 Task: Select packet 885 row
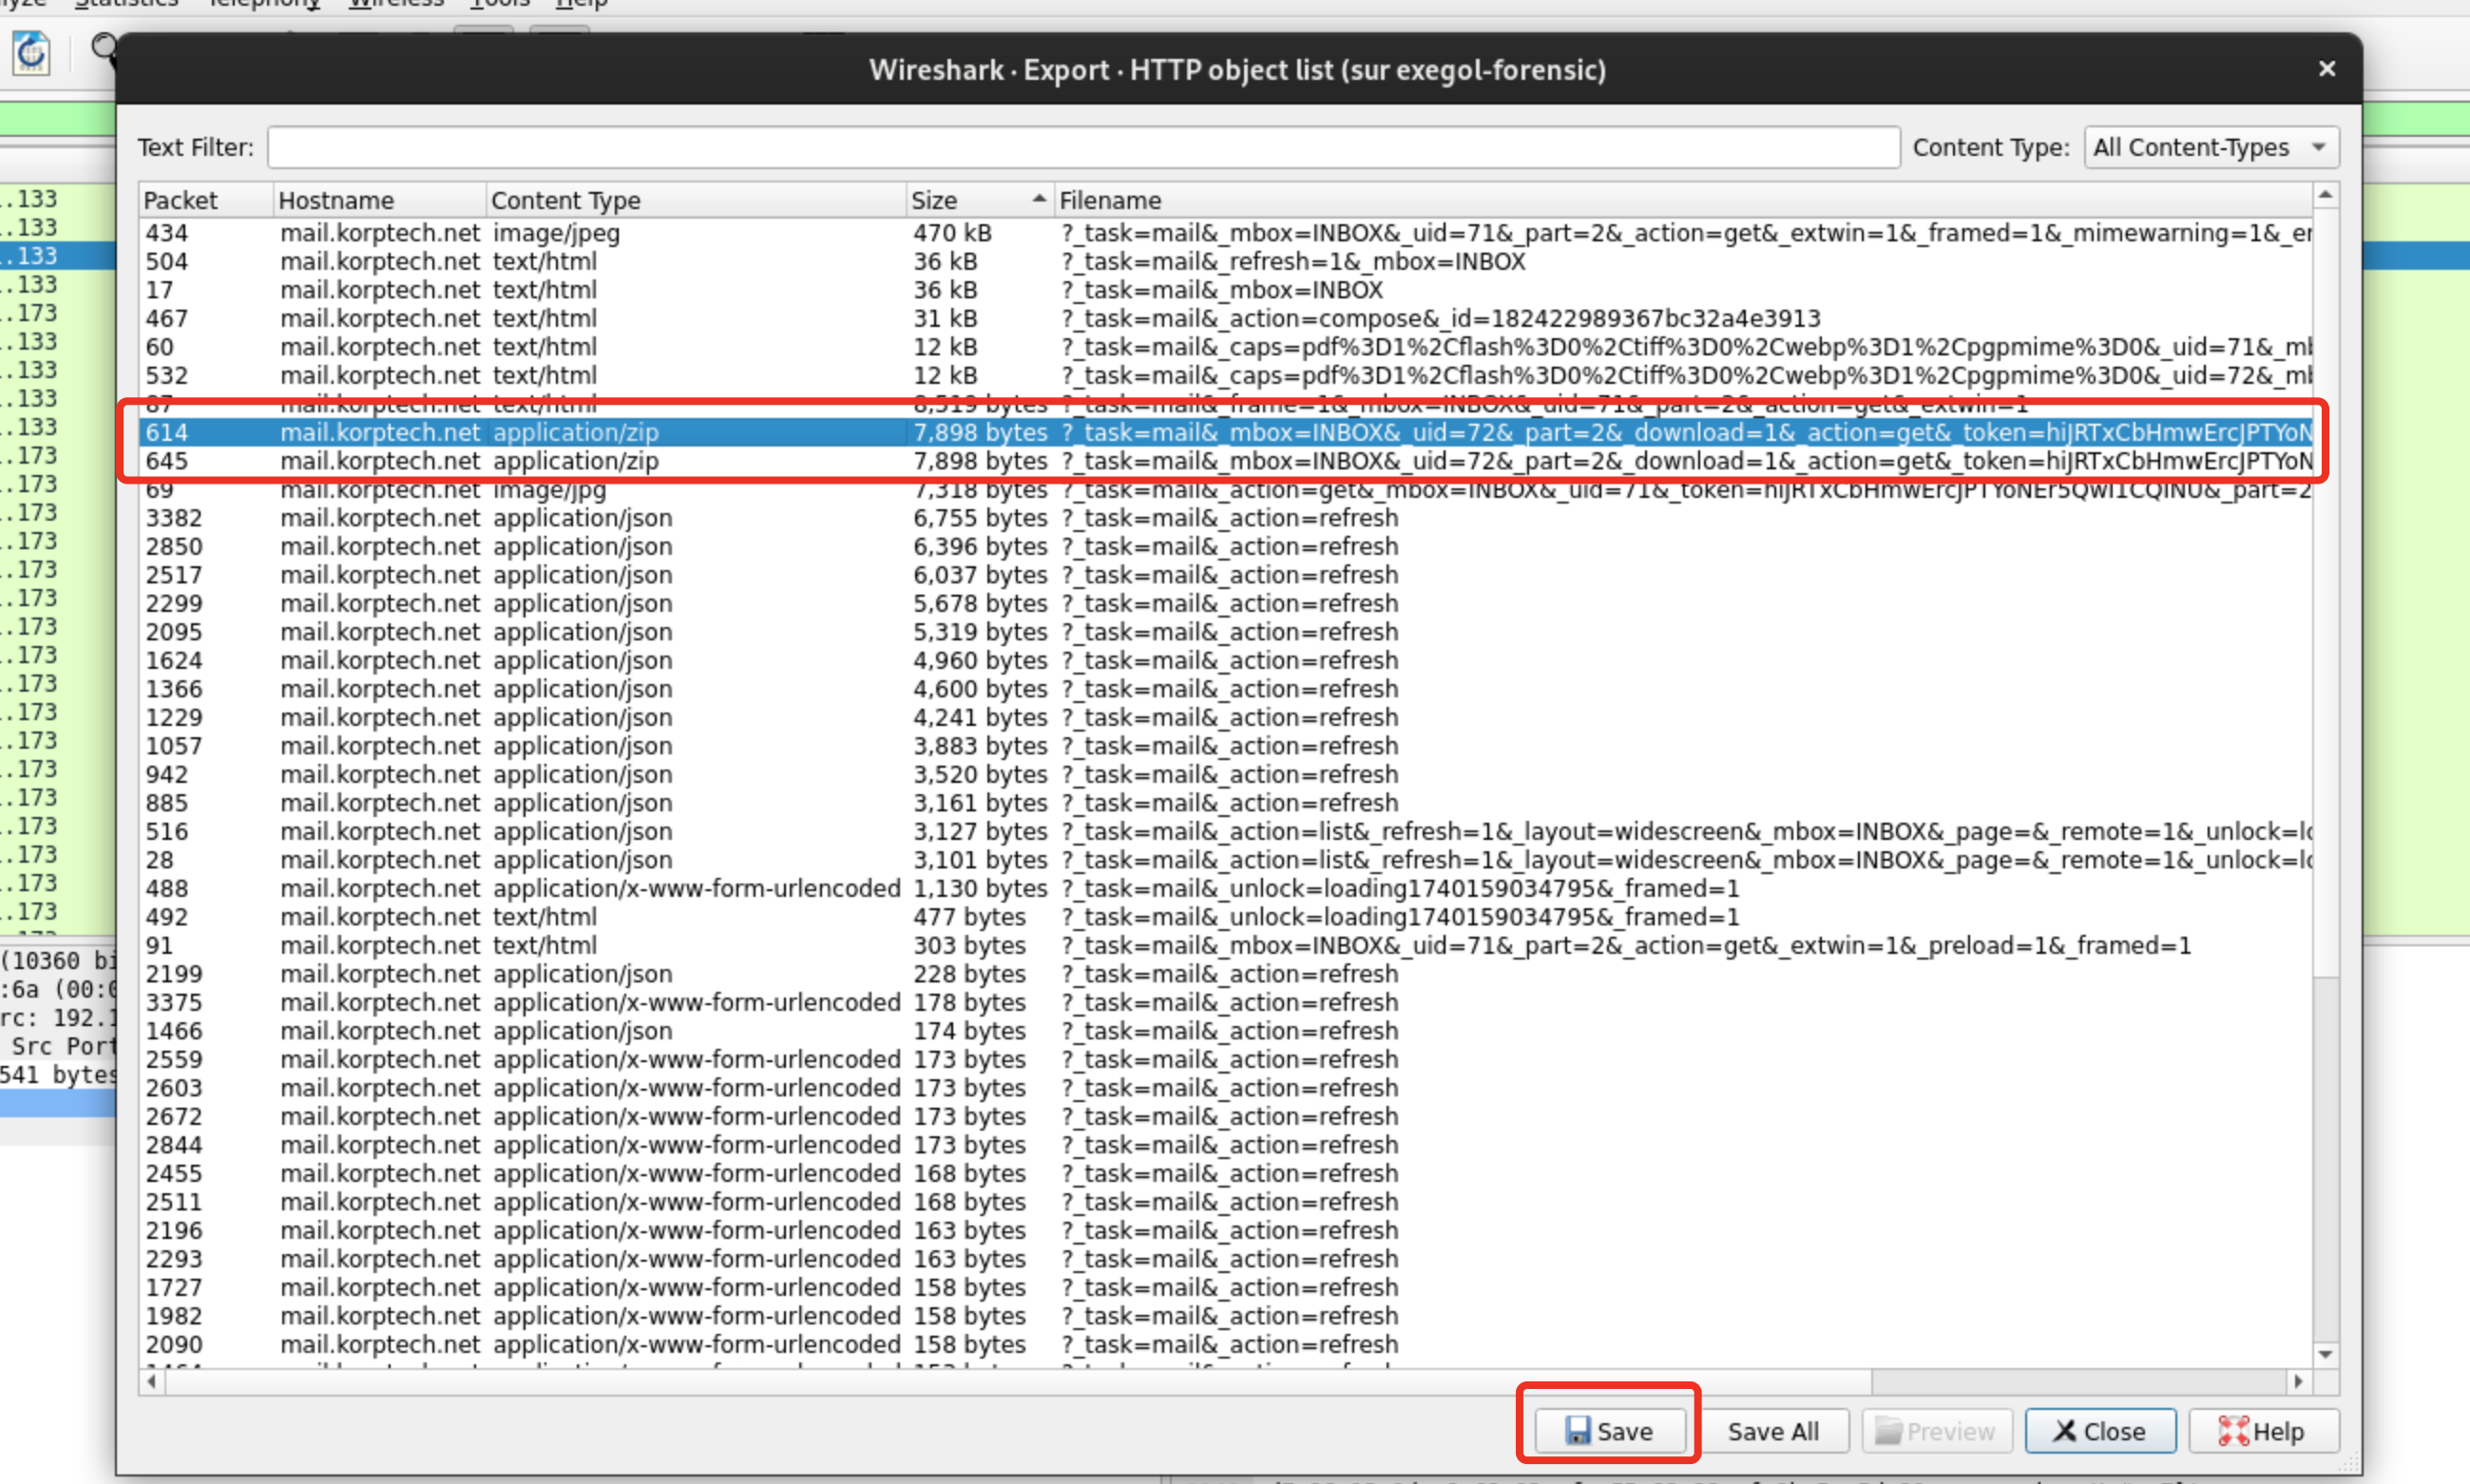[x=1226, y=803]
